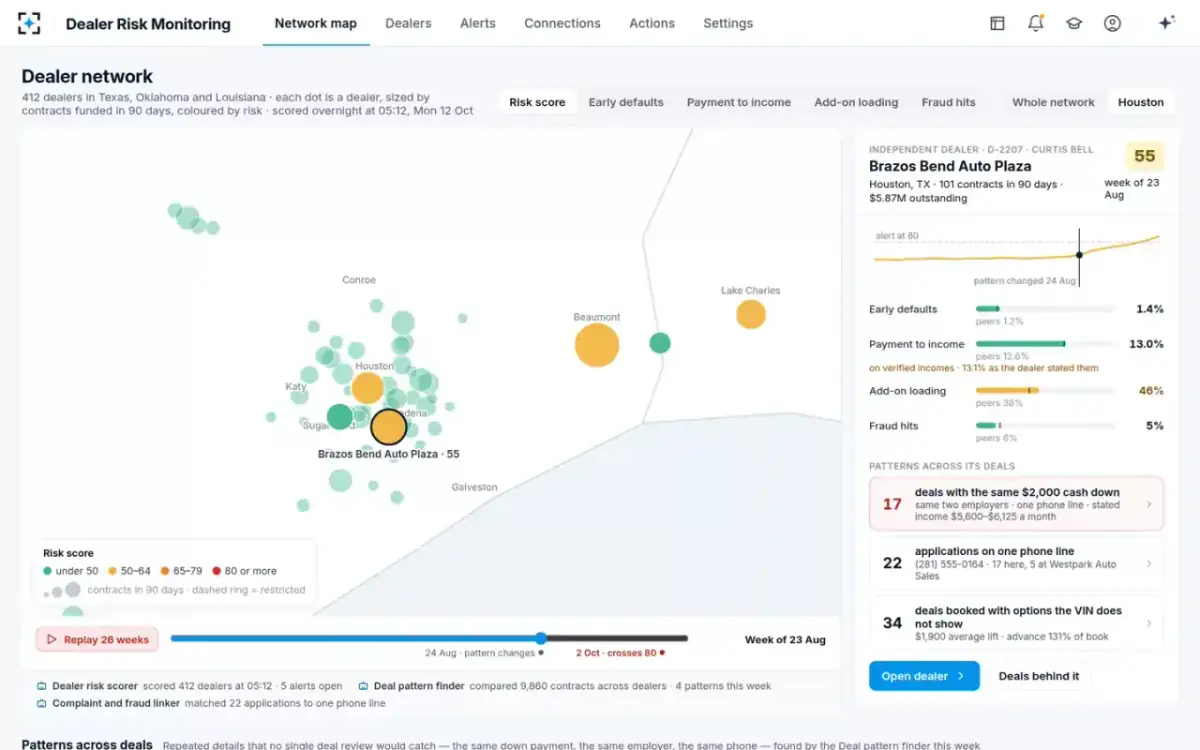Image resolution: width=1200 pixels, height=750 pixels.
Task: Select the Brazos Bend Auto Plaza dealer dot
Action: 388,427
